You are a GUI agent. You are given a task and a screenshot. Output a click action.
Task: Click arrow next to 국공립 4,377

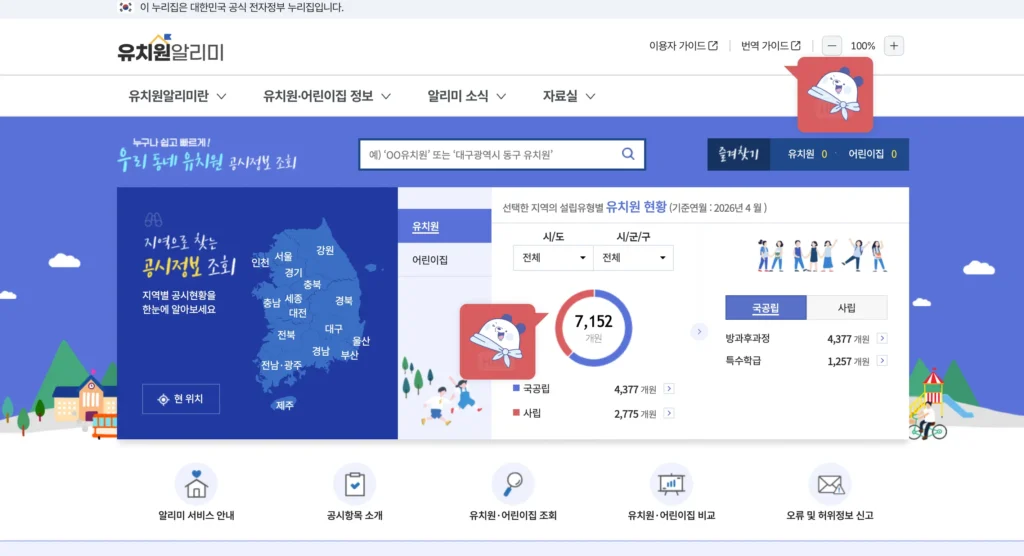669,389
